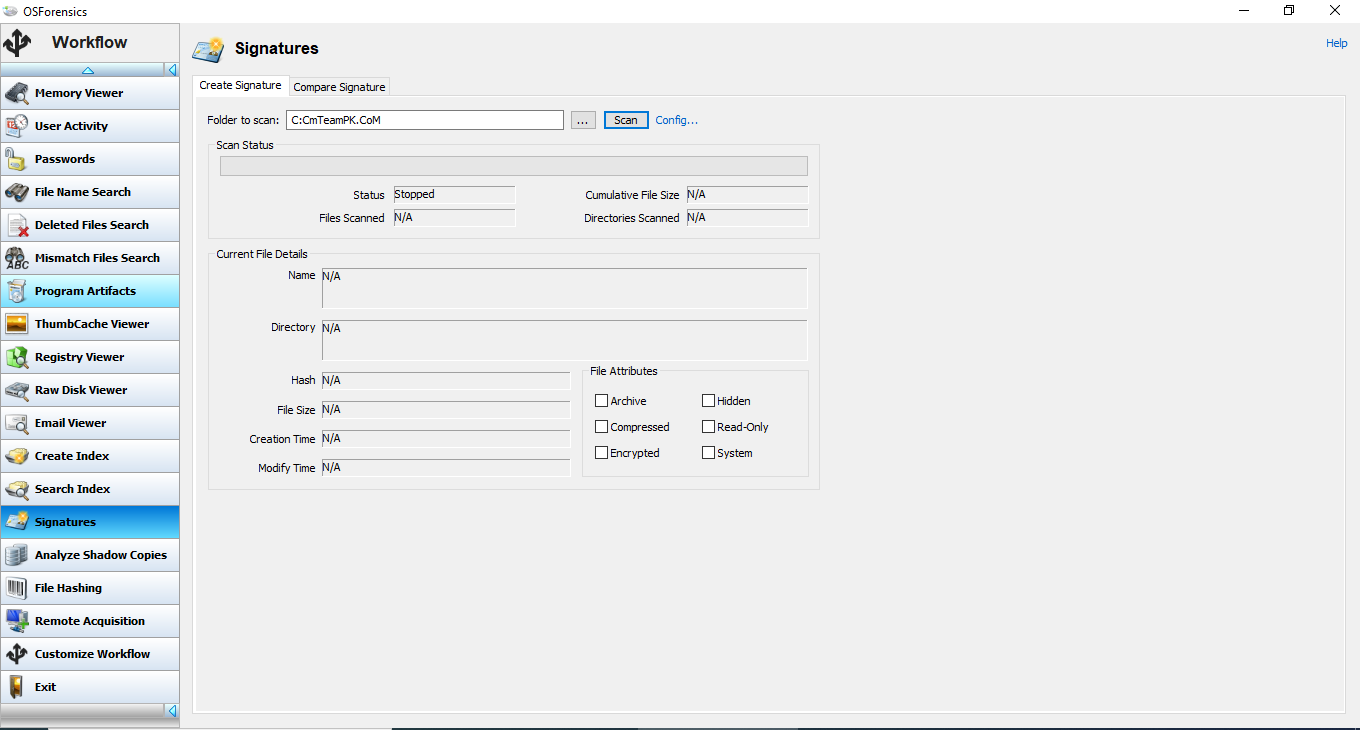Click the OSForensics title bar icon

[x=10, y=10]
